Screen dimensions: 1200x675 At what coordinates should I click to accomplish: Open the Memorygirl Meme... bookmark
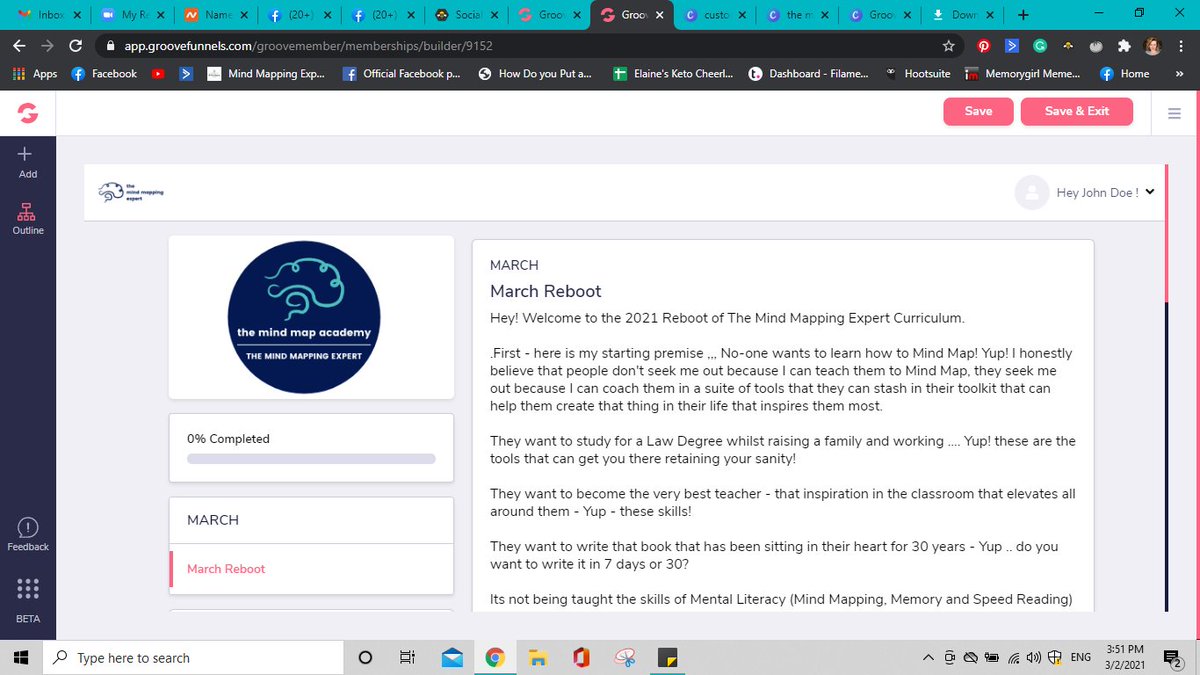pos(1021,74)
